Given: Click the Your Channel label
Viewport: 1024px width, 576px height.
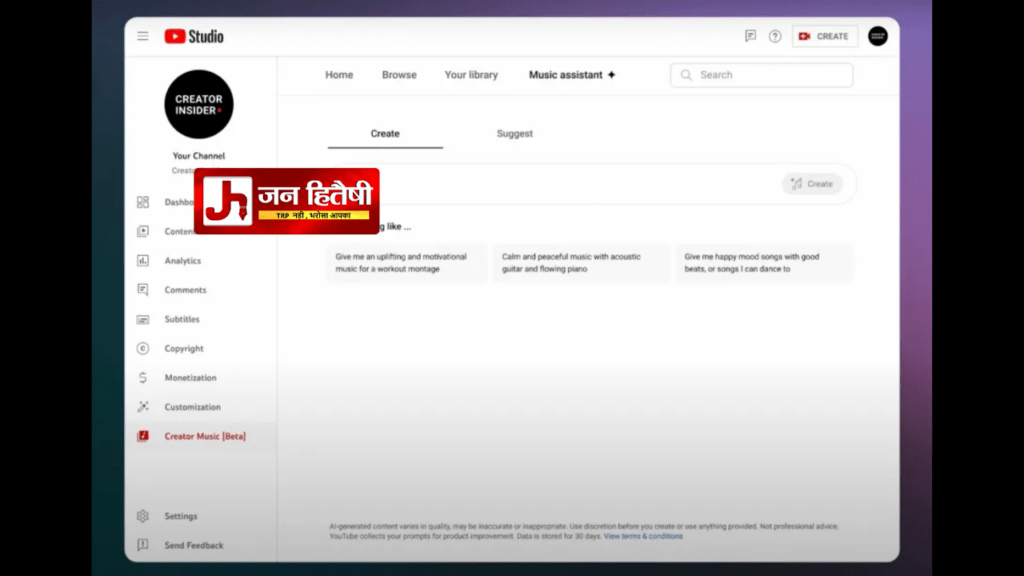Looking at the screenshot, I should click(x=199, y=155).
